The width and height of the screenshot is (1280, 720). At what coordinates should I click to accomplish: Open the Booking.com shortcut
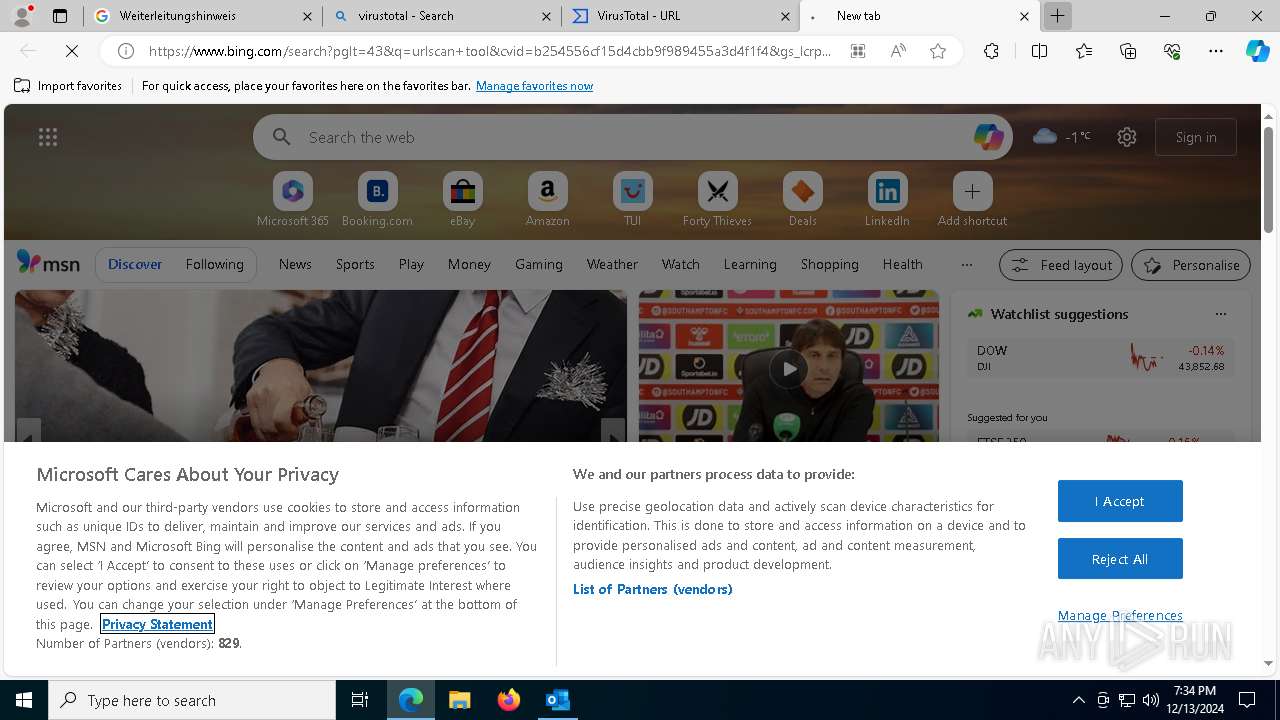coord(378,200)
